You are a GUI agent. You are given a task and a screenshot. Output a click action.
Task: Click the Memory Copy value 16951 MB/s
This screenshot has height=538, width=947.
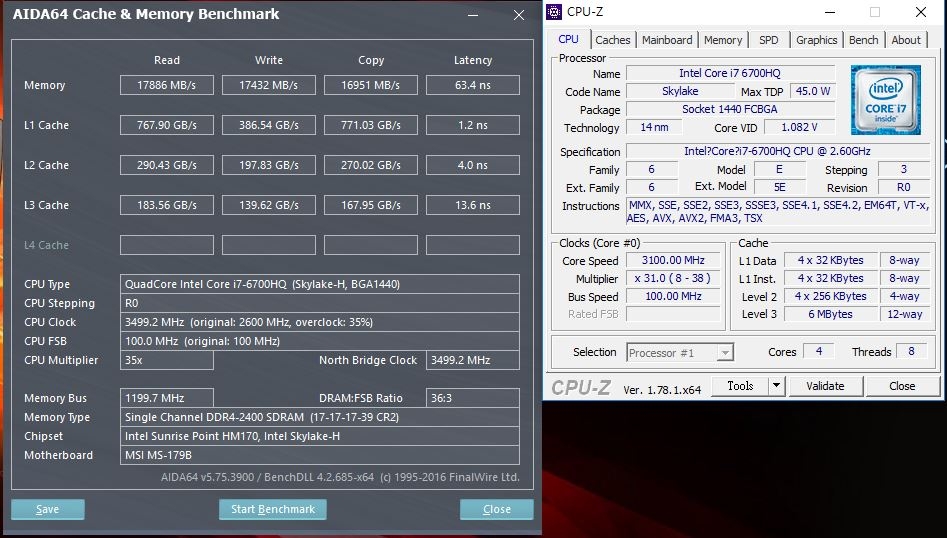[x=371, y=85]
